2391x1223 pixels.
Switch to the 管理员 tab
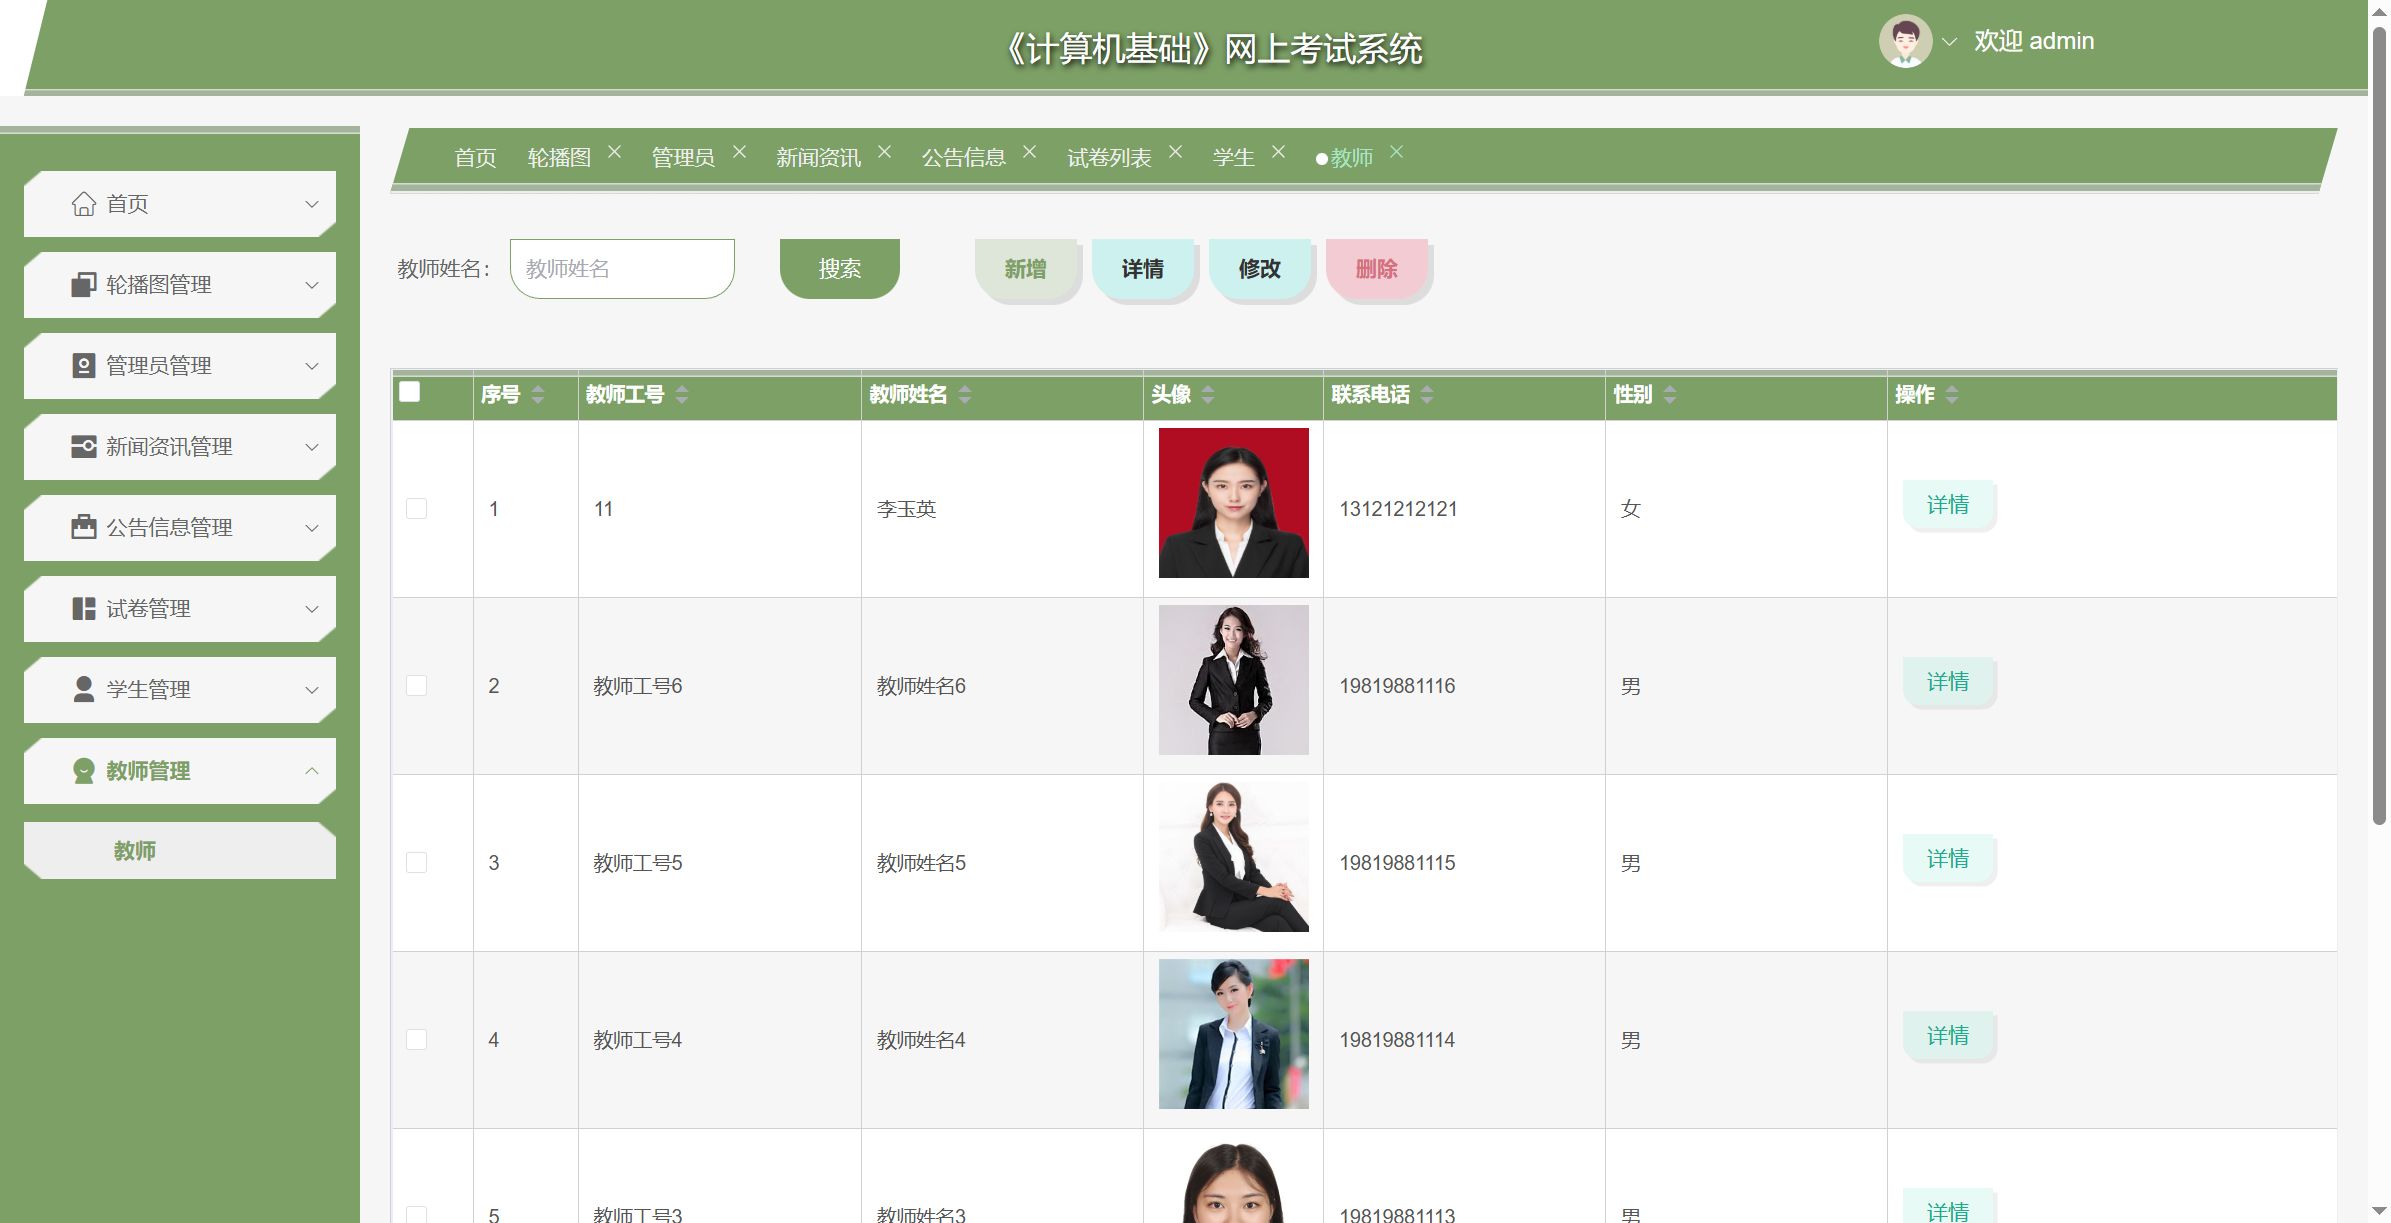coord(683,158)
